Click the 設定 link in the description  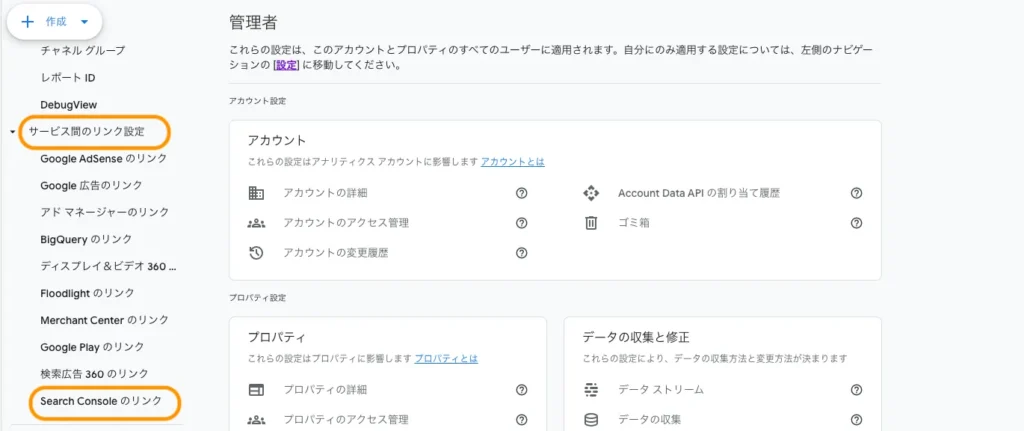click(287, 65)
